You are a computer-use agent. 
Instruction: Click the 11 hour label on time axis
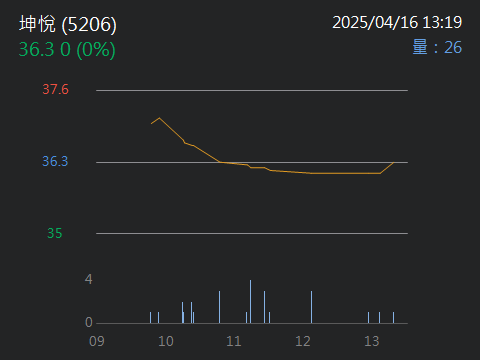pyautogui.click(x=234, y=341)
